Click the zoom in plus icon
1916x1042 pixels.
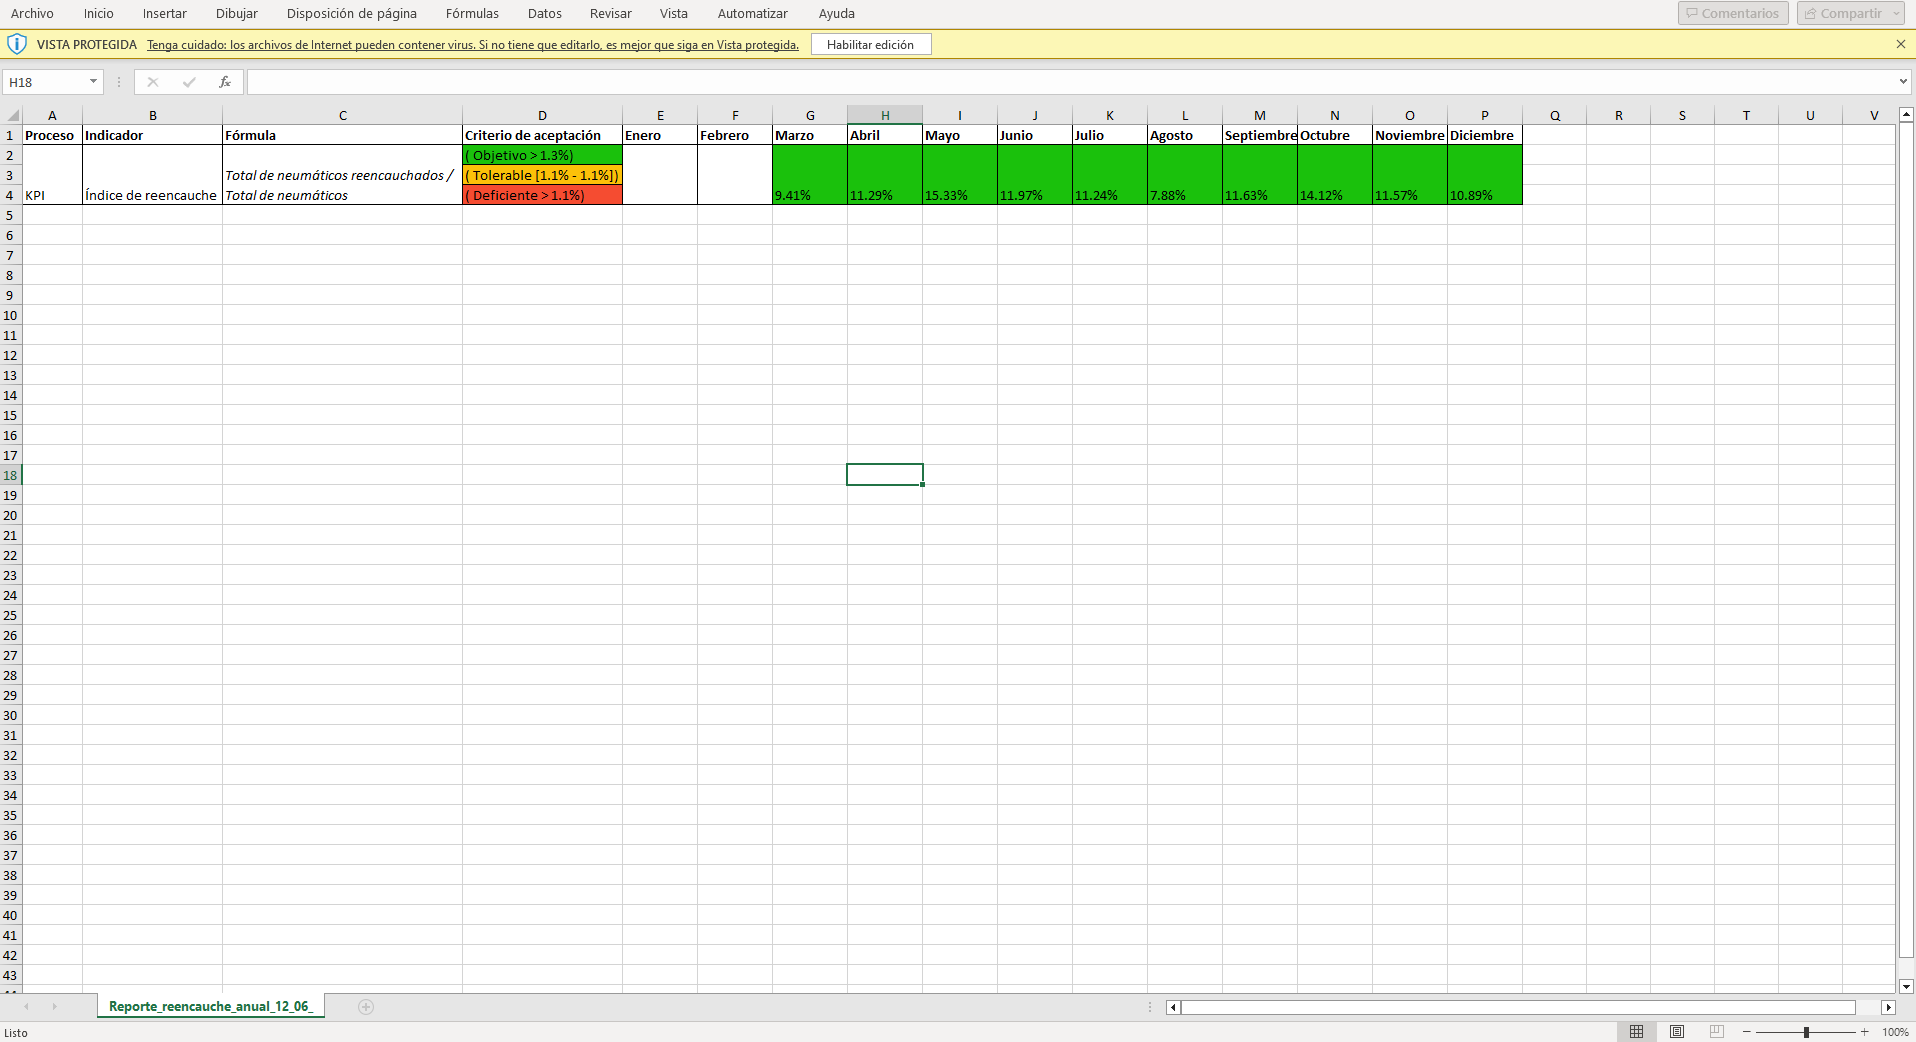click(1865, 1032)
